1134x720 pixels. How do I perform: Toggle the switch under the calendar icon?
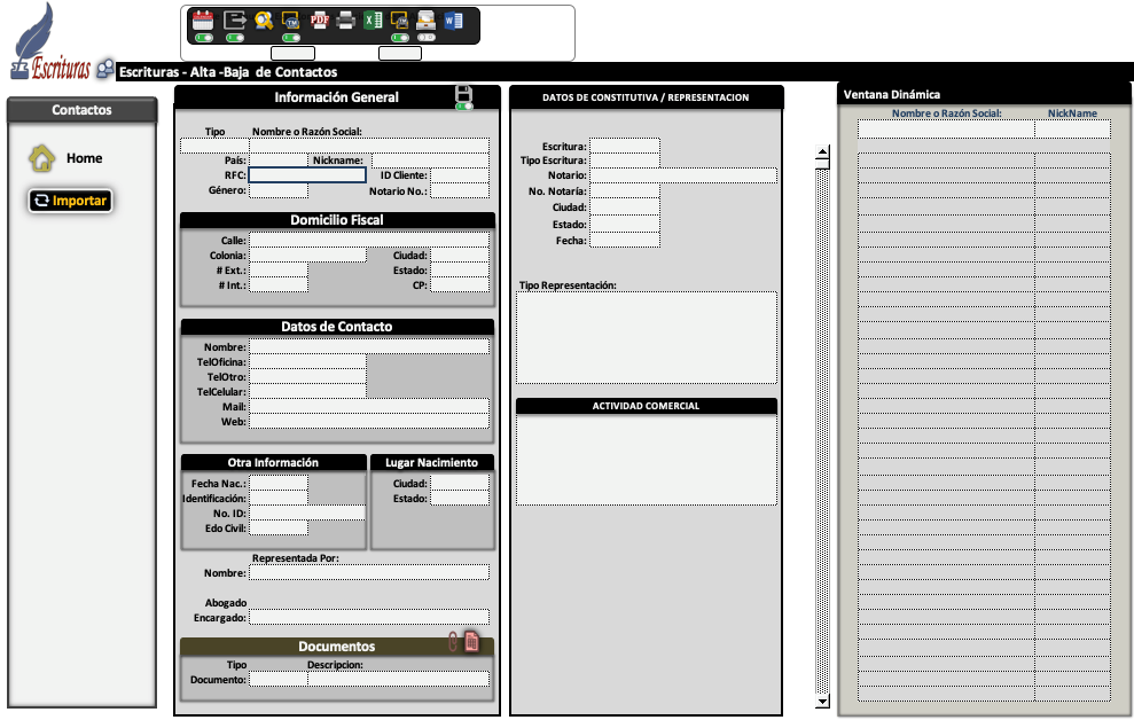coord(203,38)
